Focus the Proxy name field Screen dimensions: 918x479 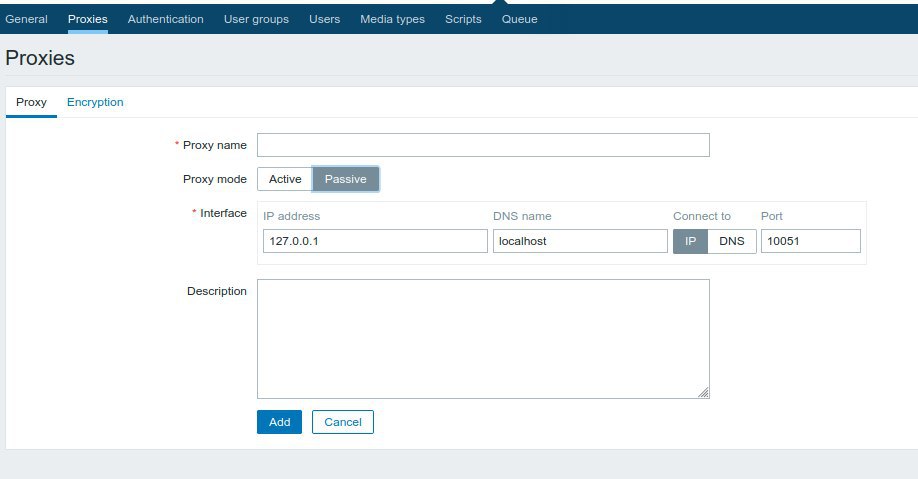tap(483, 145)
